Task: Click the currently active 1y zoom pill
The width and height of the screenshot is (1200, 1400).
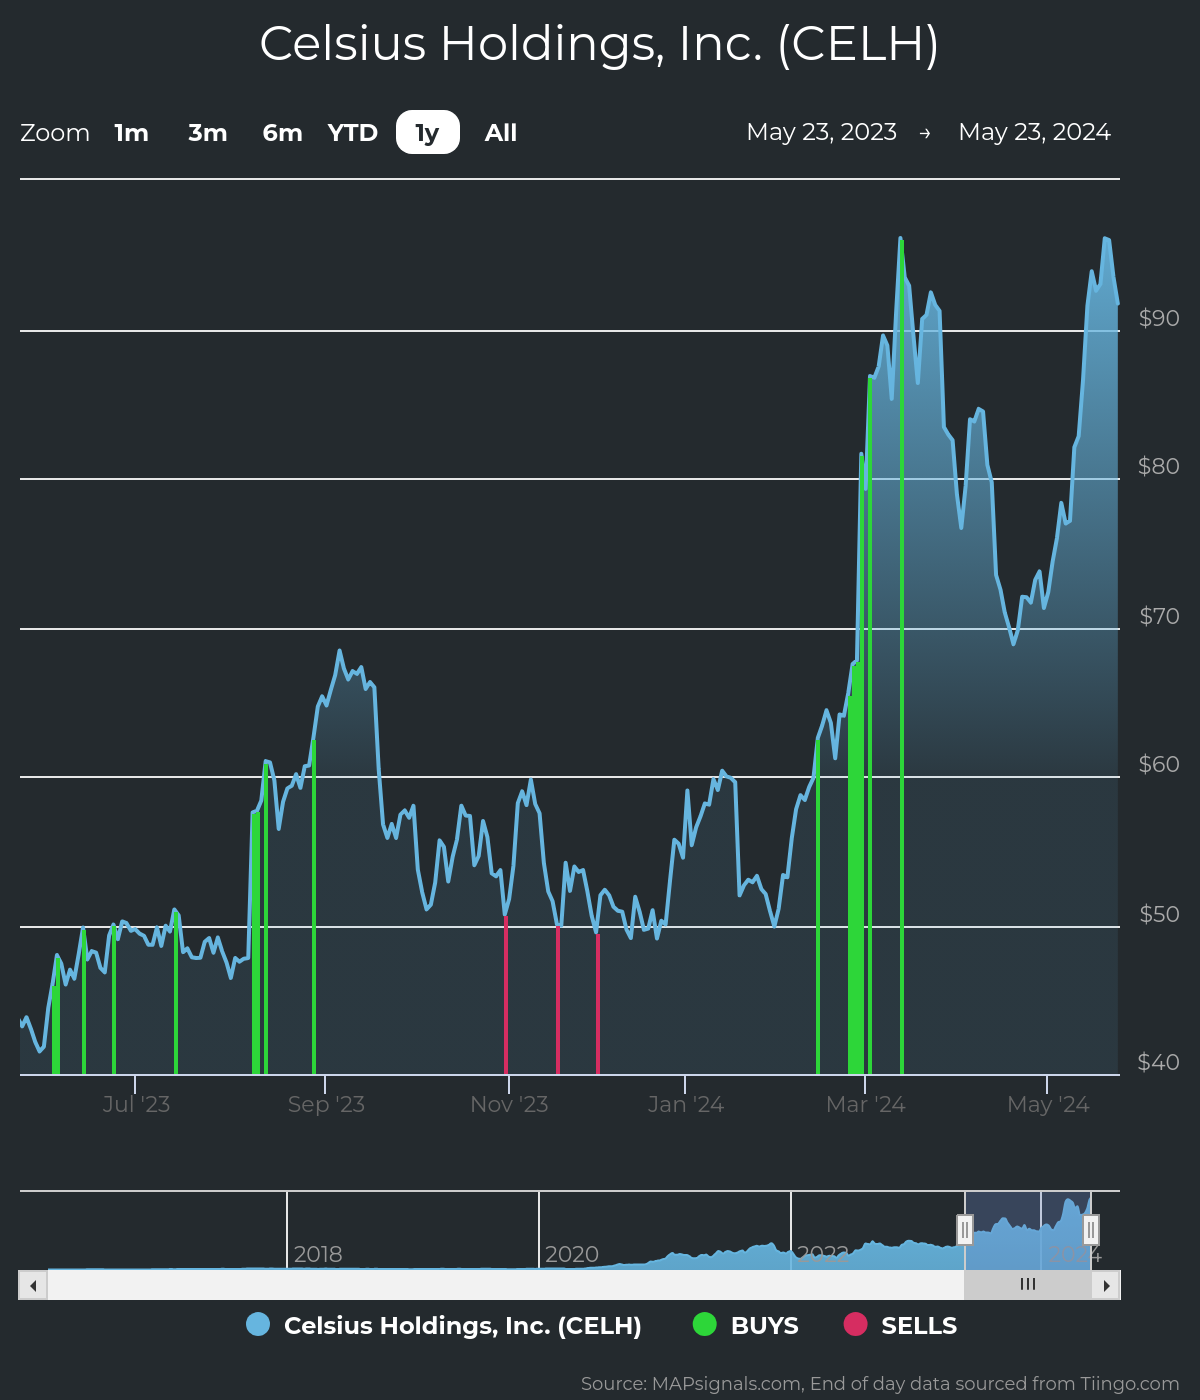Action: [427, 132]
